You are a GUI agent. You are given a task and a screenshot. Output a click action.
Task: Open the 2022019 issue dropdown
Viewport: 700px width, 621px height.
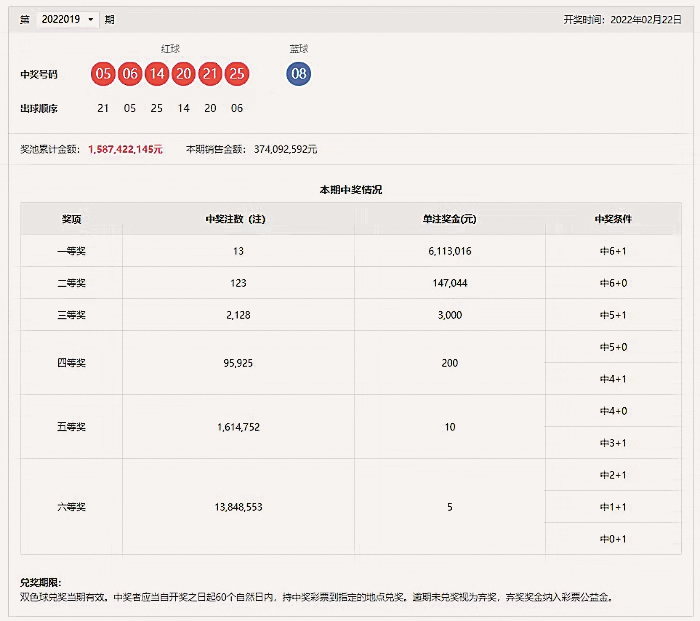(x=67, y=19)
